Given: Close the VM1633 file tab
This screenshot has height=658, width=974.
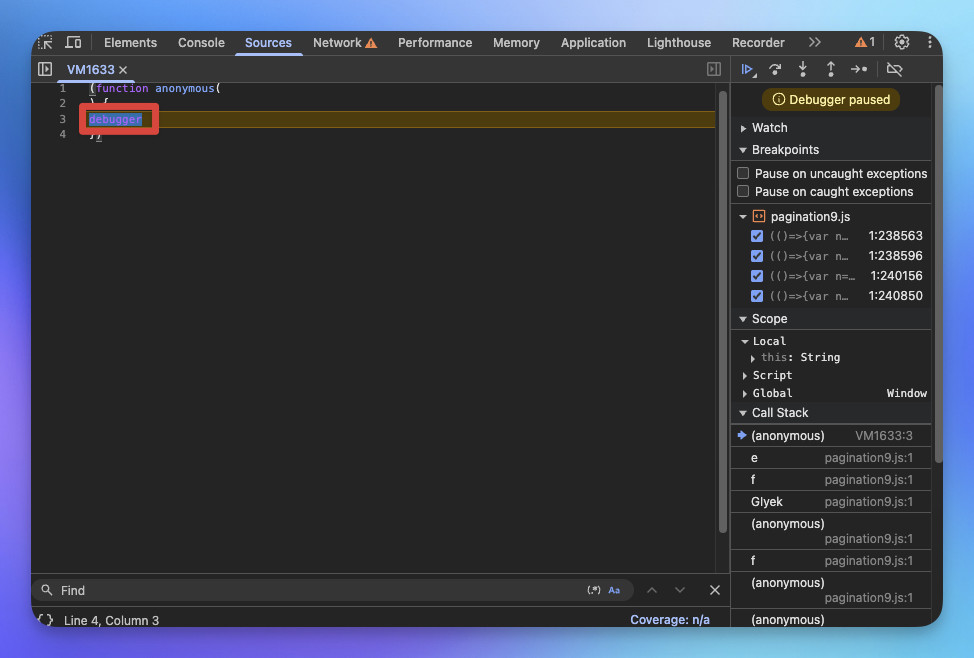Looking at the screenshot, I should (123, 70).
